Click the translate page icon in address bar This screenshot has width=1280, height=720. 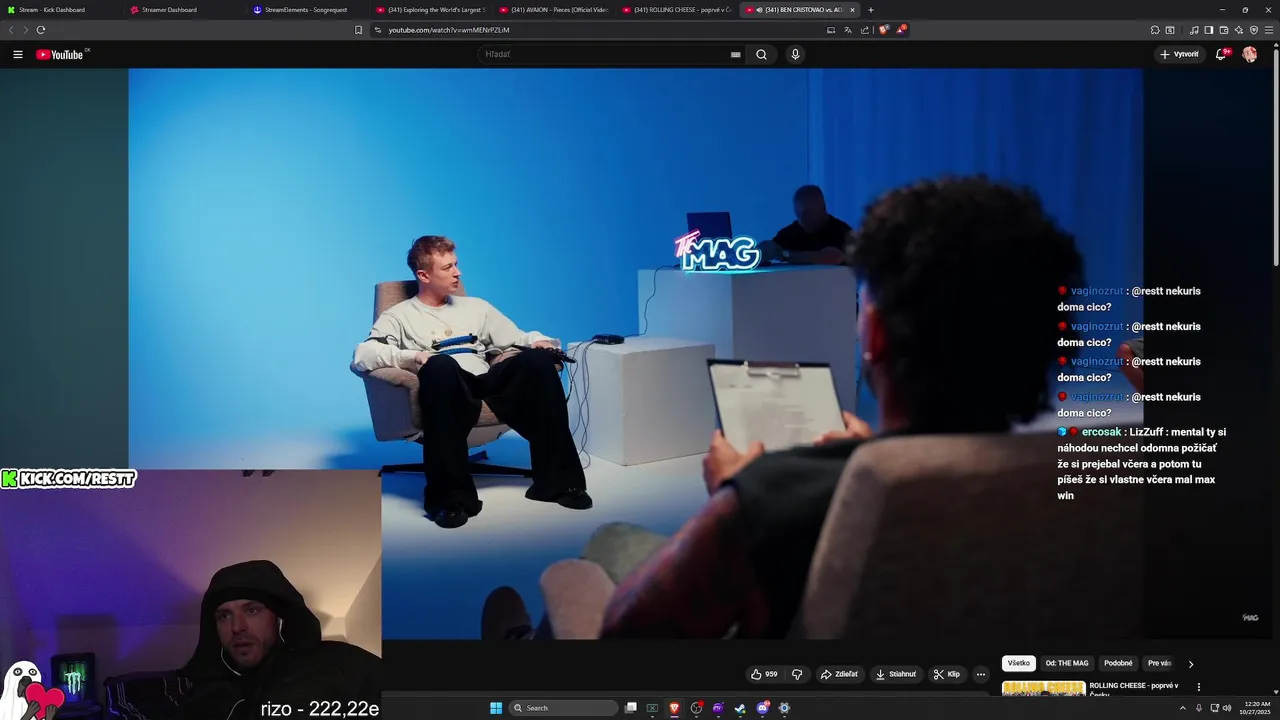(849, 30)
